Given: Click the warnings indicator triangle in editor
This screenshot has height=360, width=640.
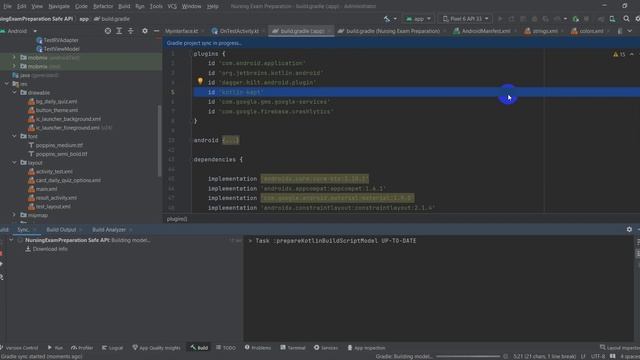Looking at the screenshot, I should click(x=616, y=54).
